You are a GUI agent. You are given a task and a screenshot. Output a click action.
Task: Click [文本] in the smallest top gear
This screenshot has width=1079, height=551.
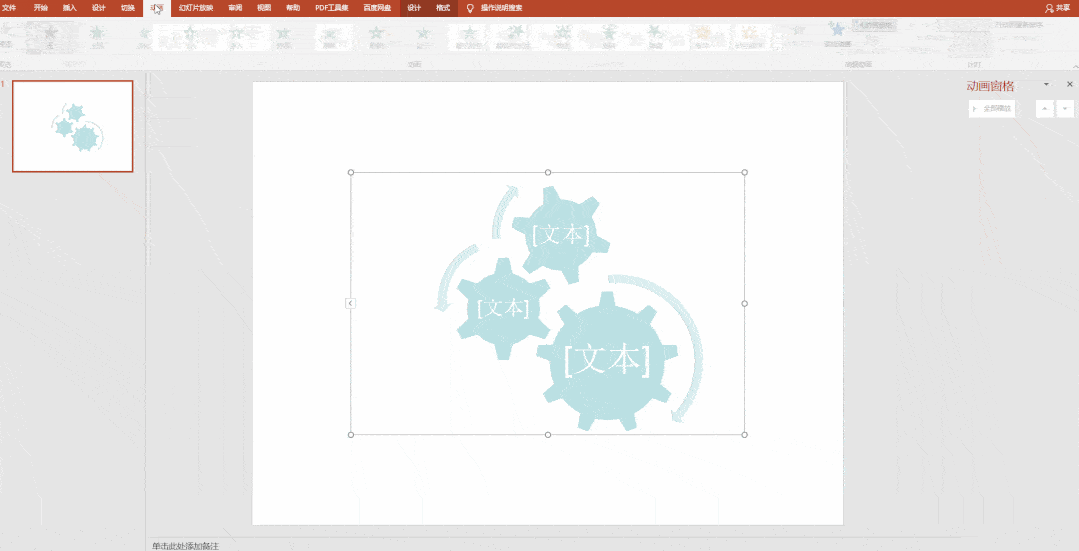coord(561,235)
